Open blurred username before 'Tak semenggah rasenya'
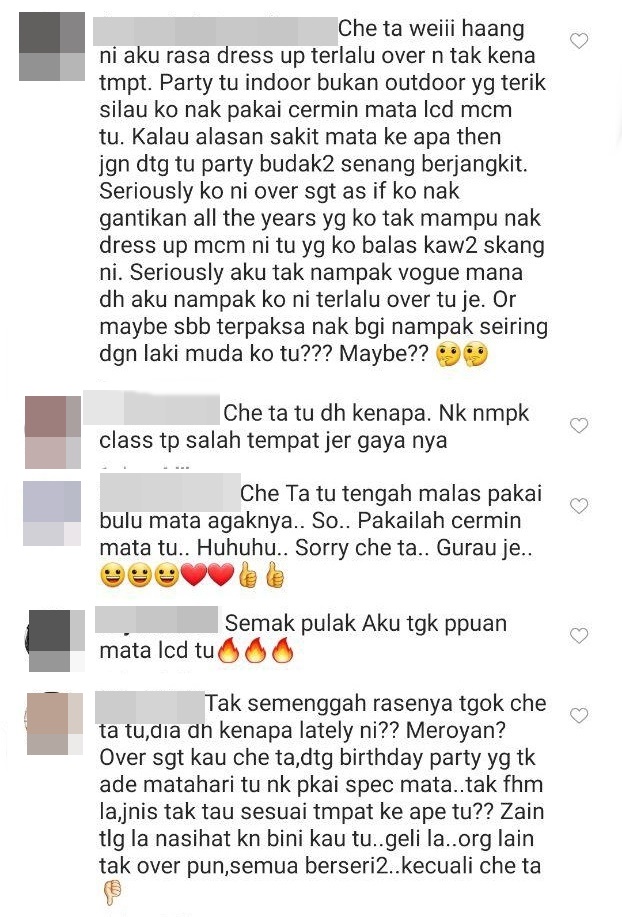The height and width of the screenshot is (917, 622). click(x=149, y=706)
